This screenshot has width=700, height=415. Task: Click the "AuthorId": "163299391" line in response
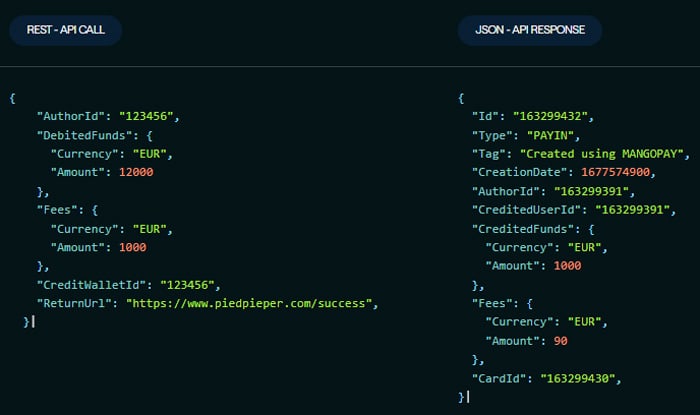pyautogui.click(x=554, y=191)
